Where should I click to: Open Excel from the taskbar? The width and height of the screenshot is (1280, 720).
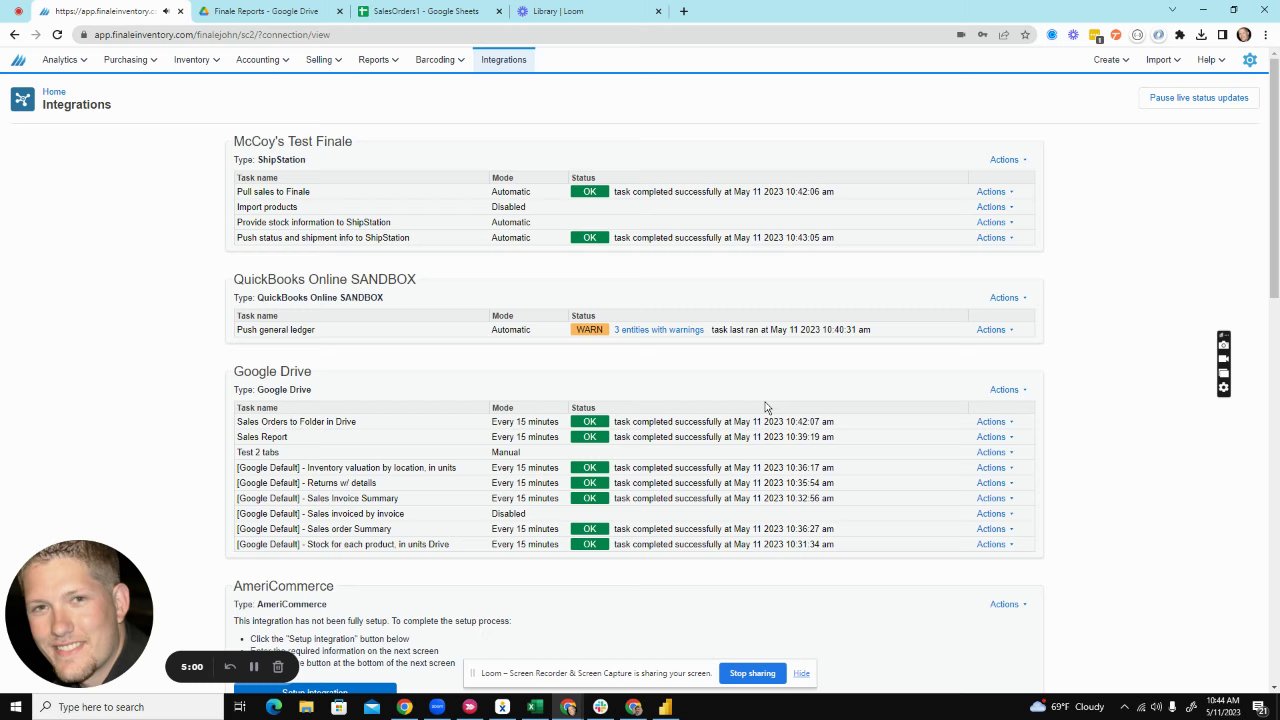point(535,707)
